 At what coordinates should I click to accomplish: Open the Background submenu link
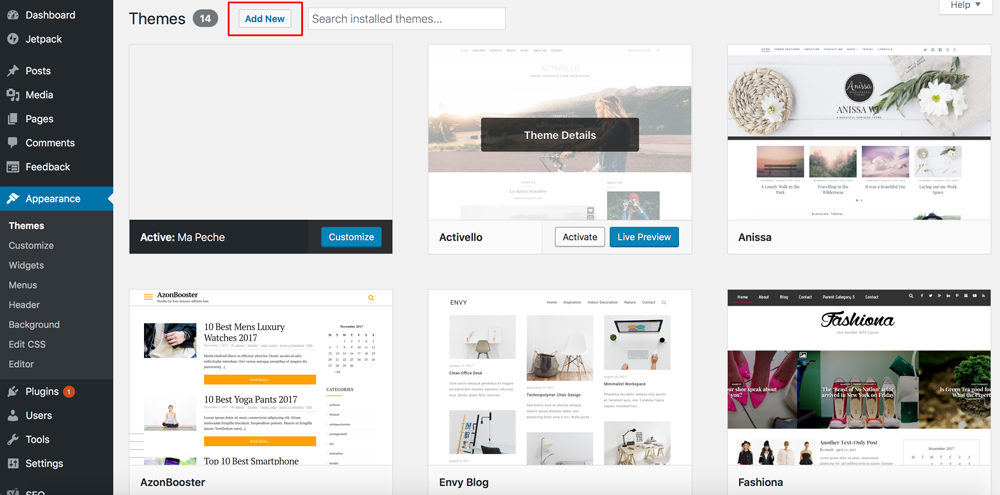(x=34, y=325)
